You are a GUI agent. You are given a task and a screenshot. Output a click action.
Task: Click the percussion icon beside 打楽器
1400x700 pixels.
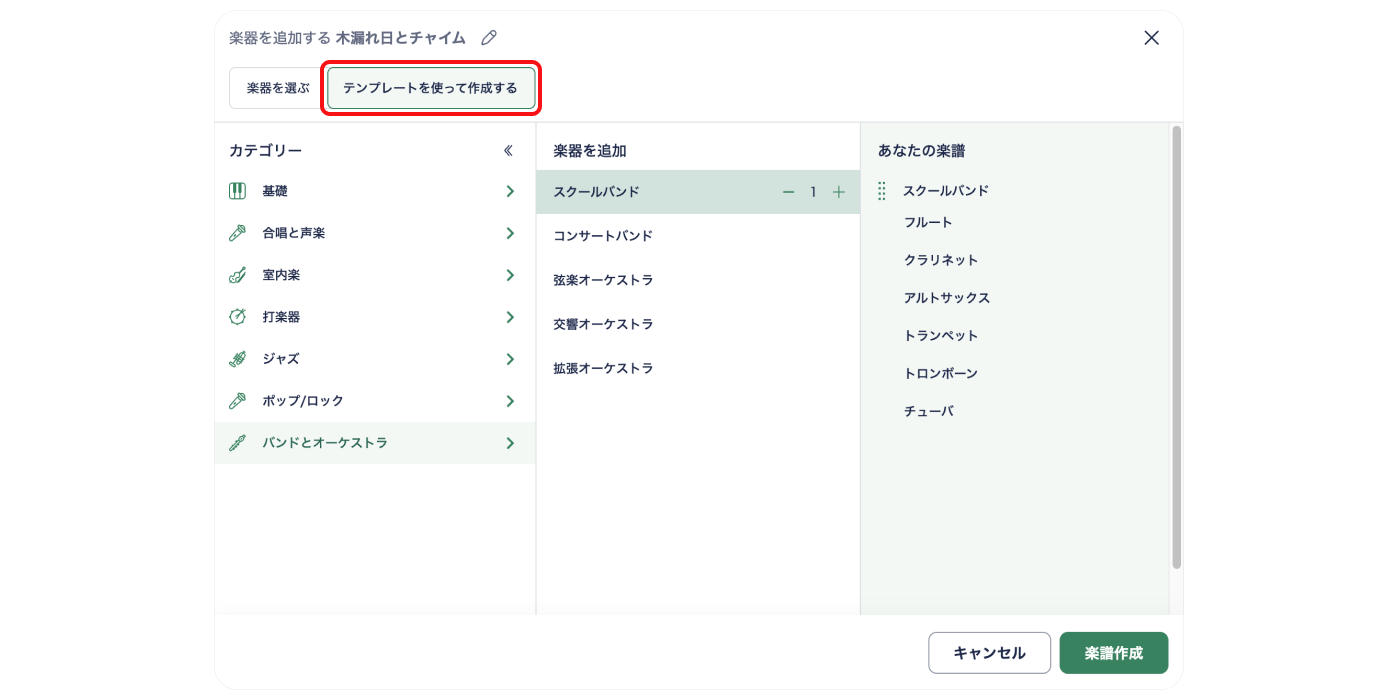point(237,317)
